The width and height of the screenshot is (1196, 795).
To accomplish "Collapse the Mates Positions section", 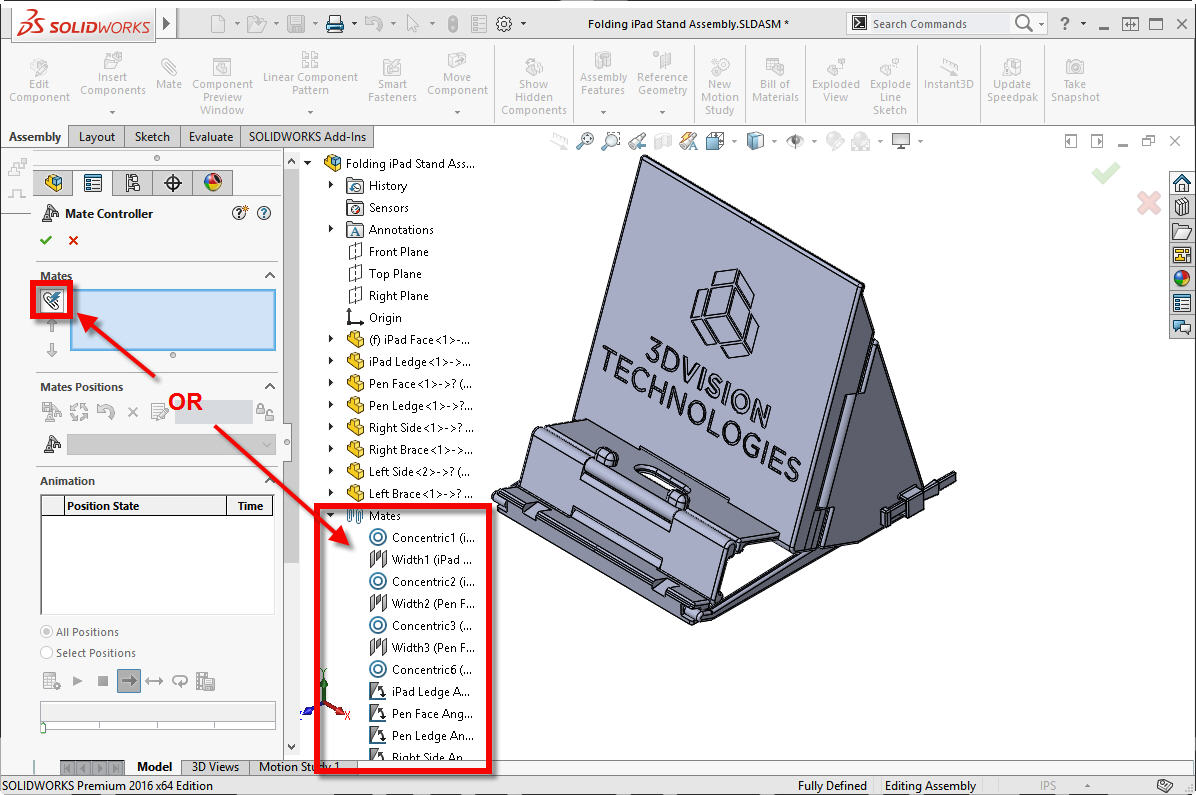I will tap(269, 387).
